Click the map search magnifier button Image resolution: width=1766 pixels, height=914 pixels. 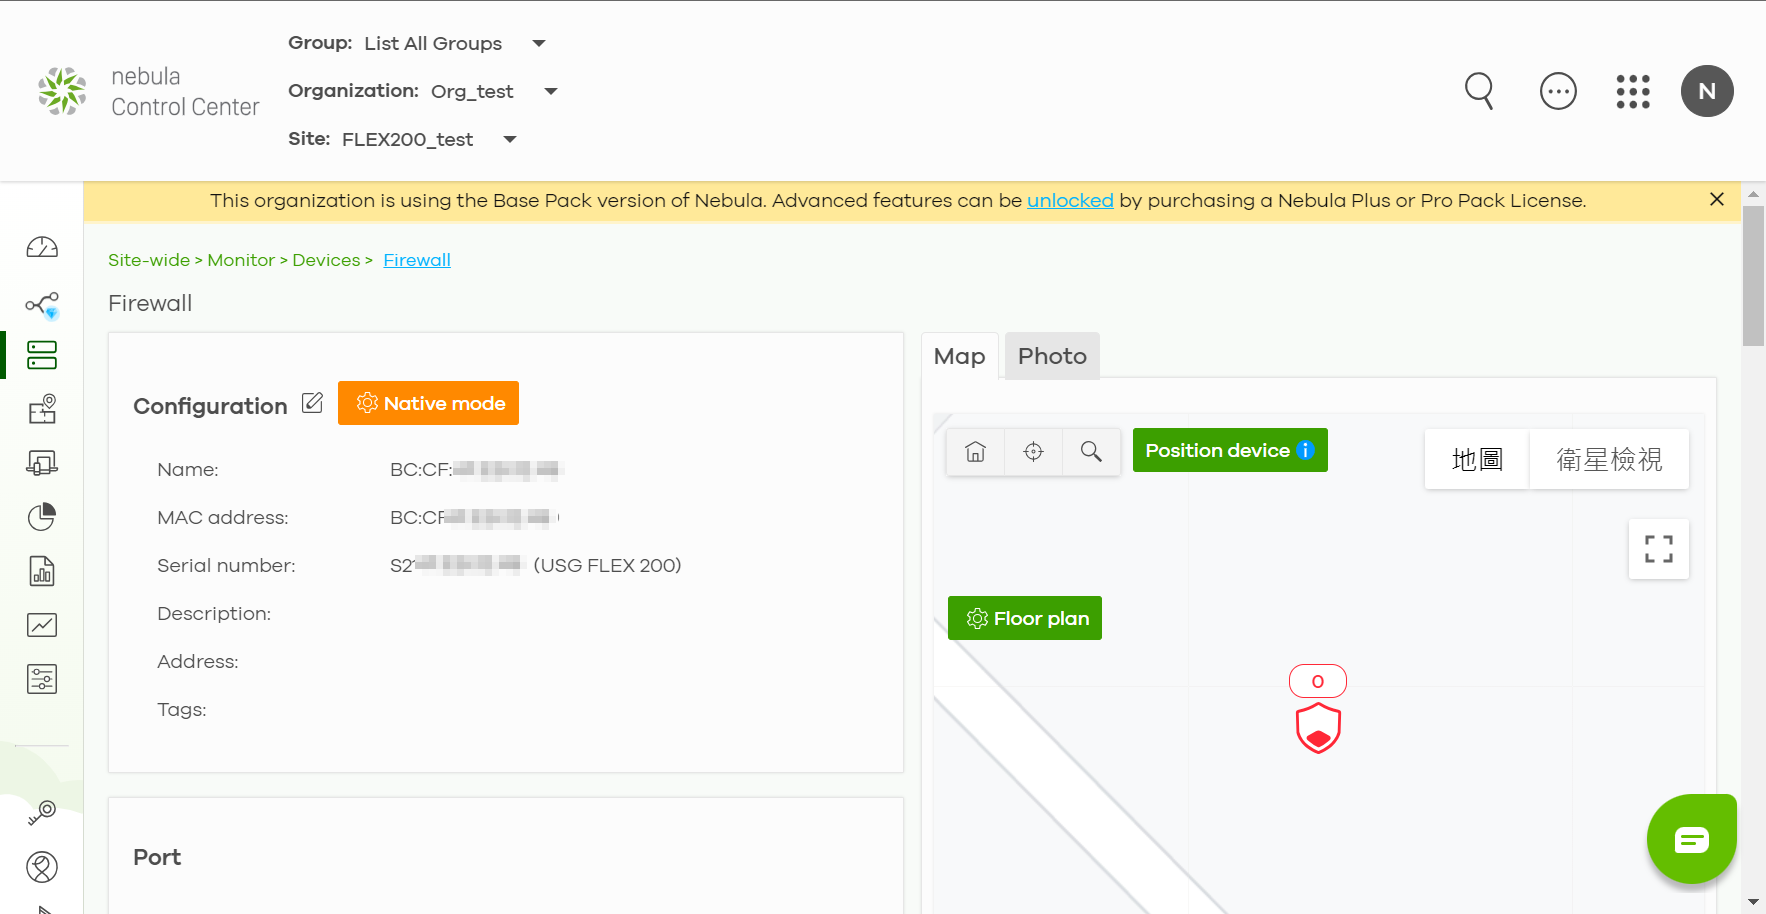click(1091, 452)
